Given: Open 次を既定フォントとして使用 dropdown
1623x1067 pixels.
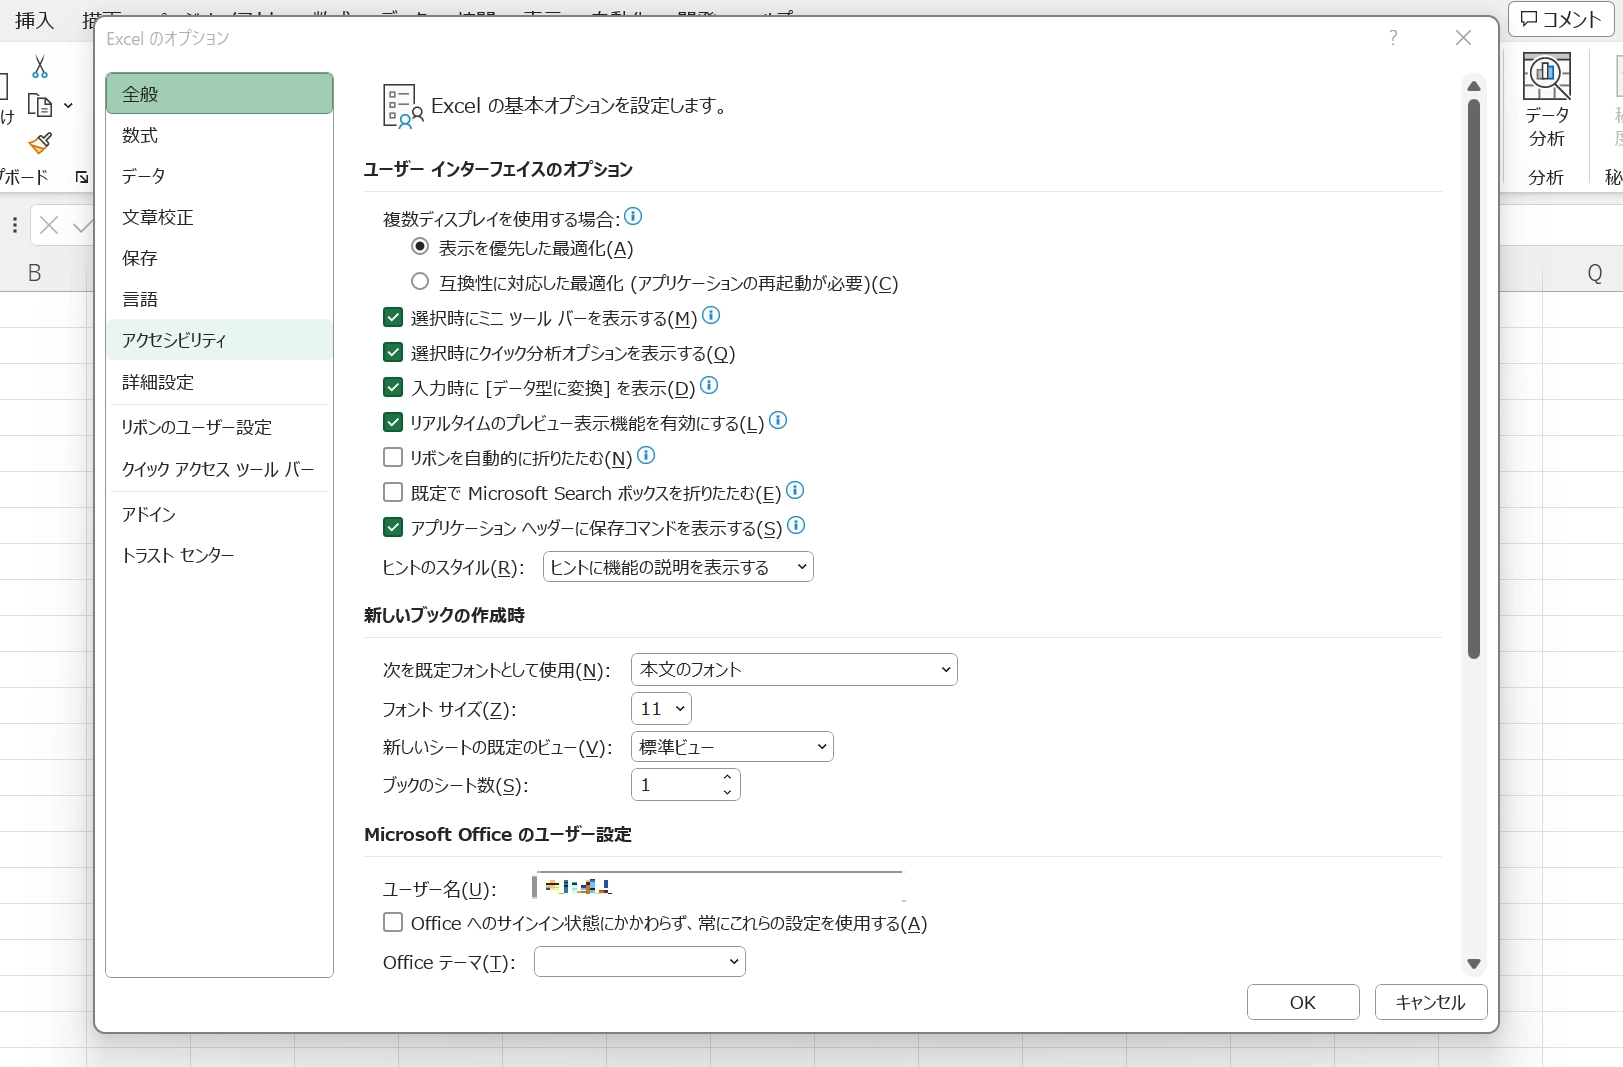Looking at the screenshot, I should point(794,669).
